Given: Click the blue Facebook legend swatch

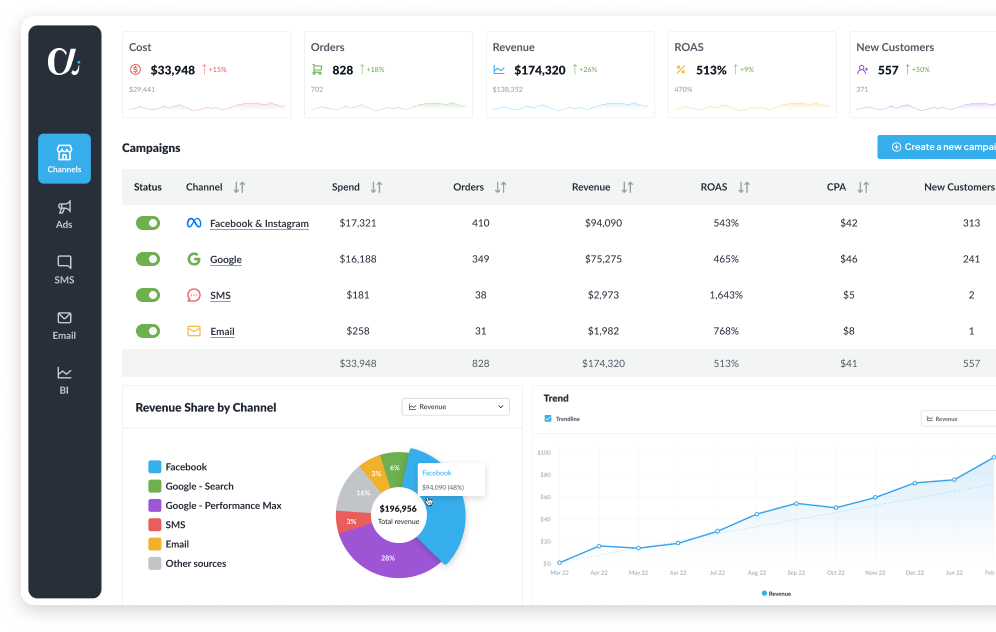Looking at the screenshot, I should coord(155,467).
